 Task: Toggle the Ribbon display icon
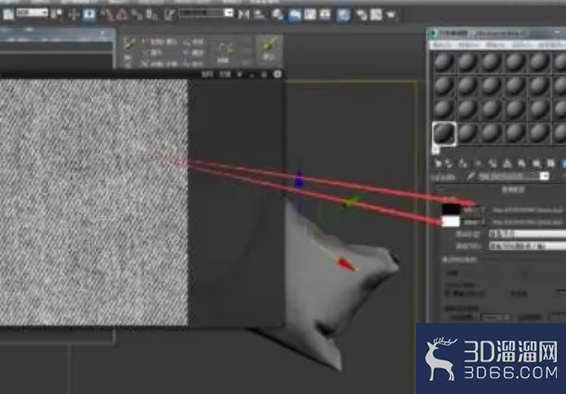pyautogui.click(x=294, y=15)
